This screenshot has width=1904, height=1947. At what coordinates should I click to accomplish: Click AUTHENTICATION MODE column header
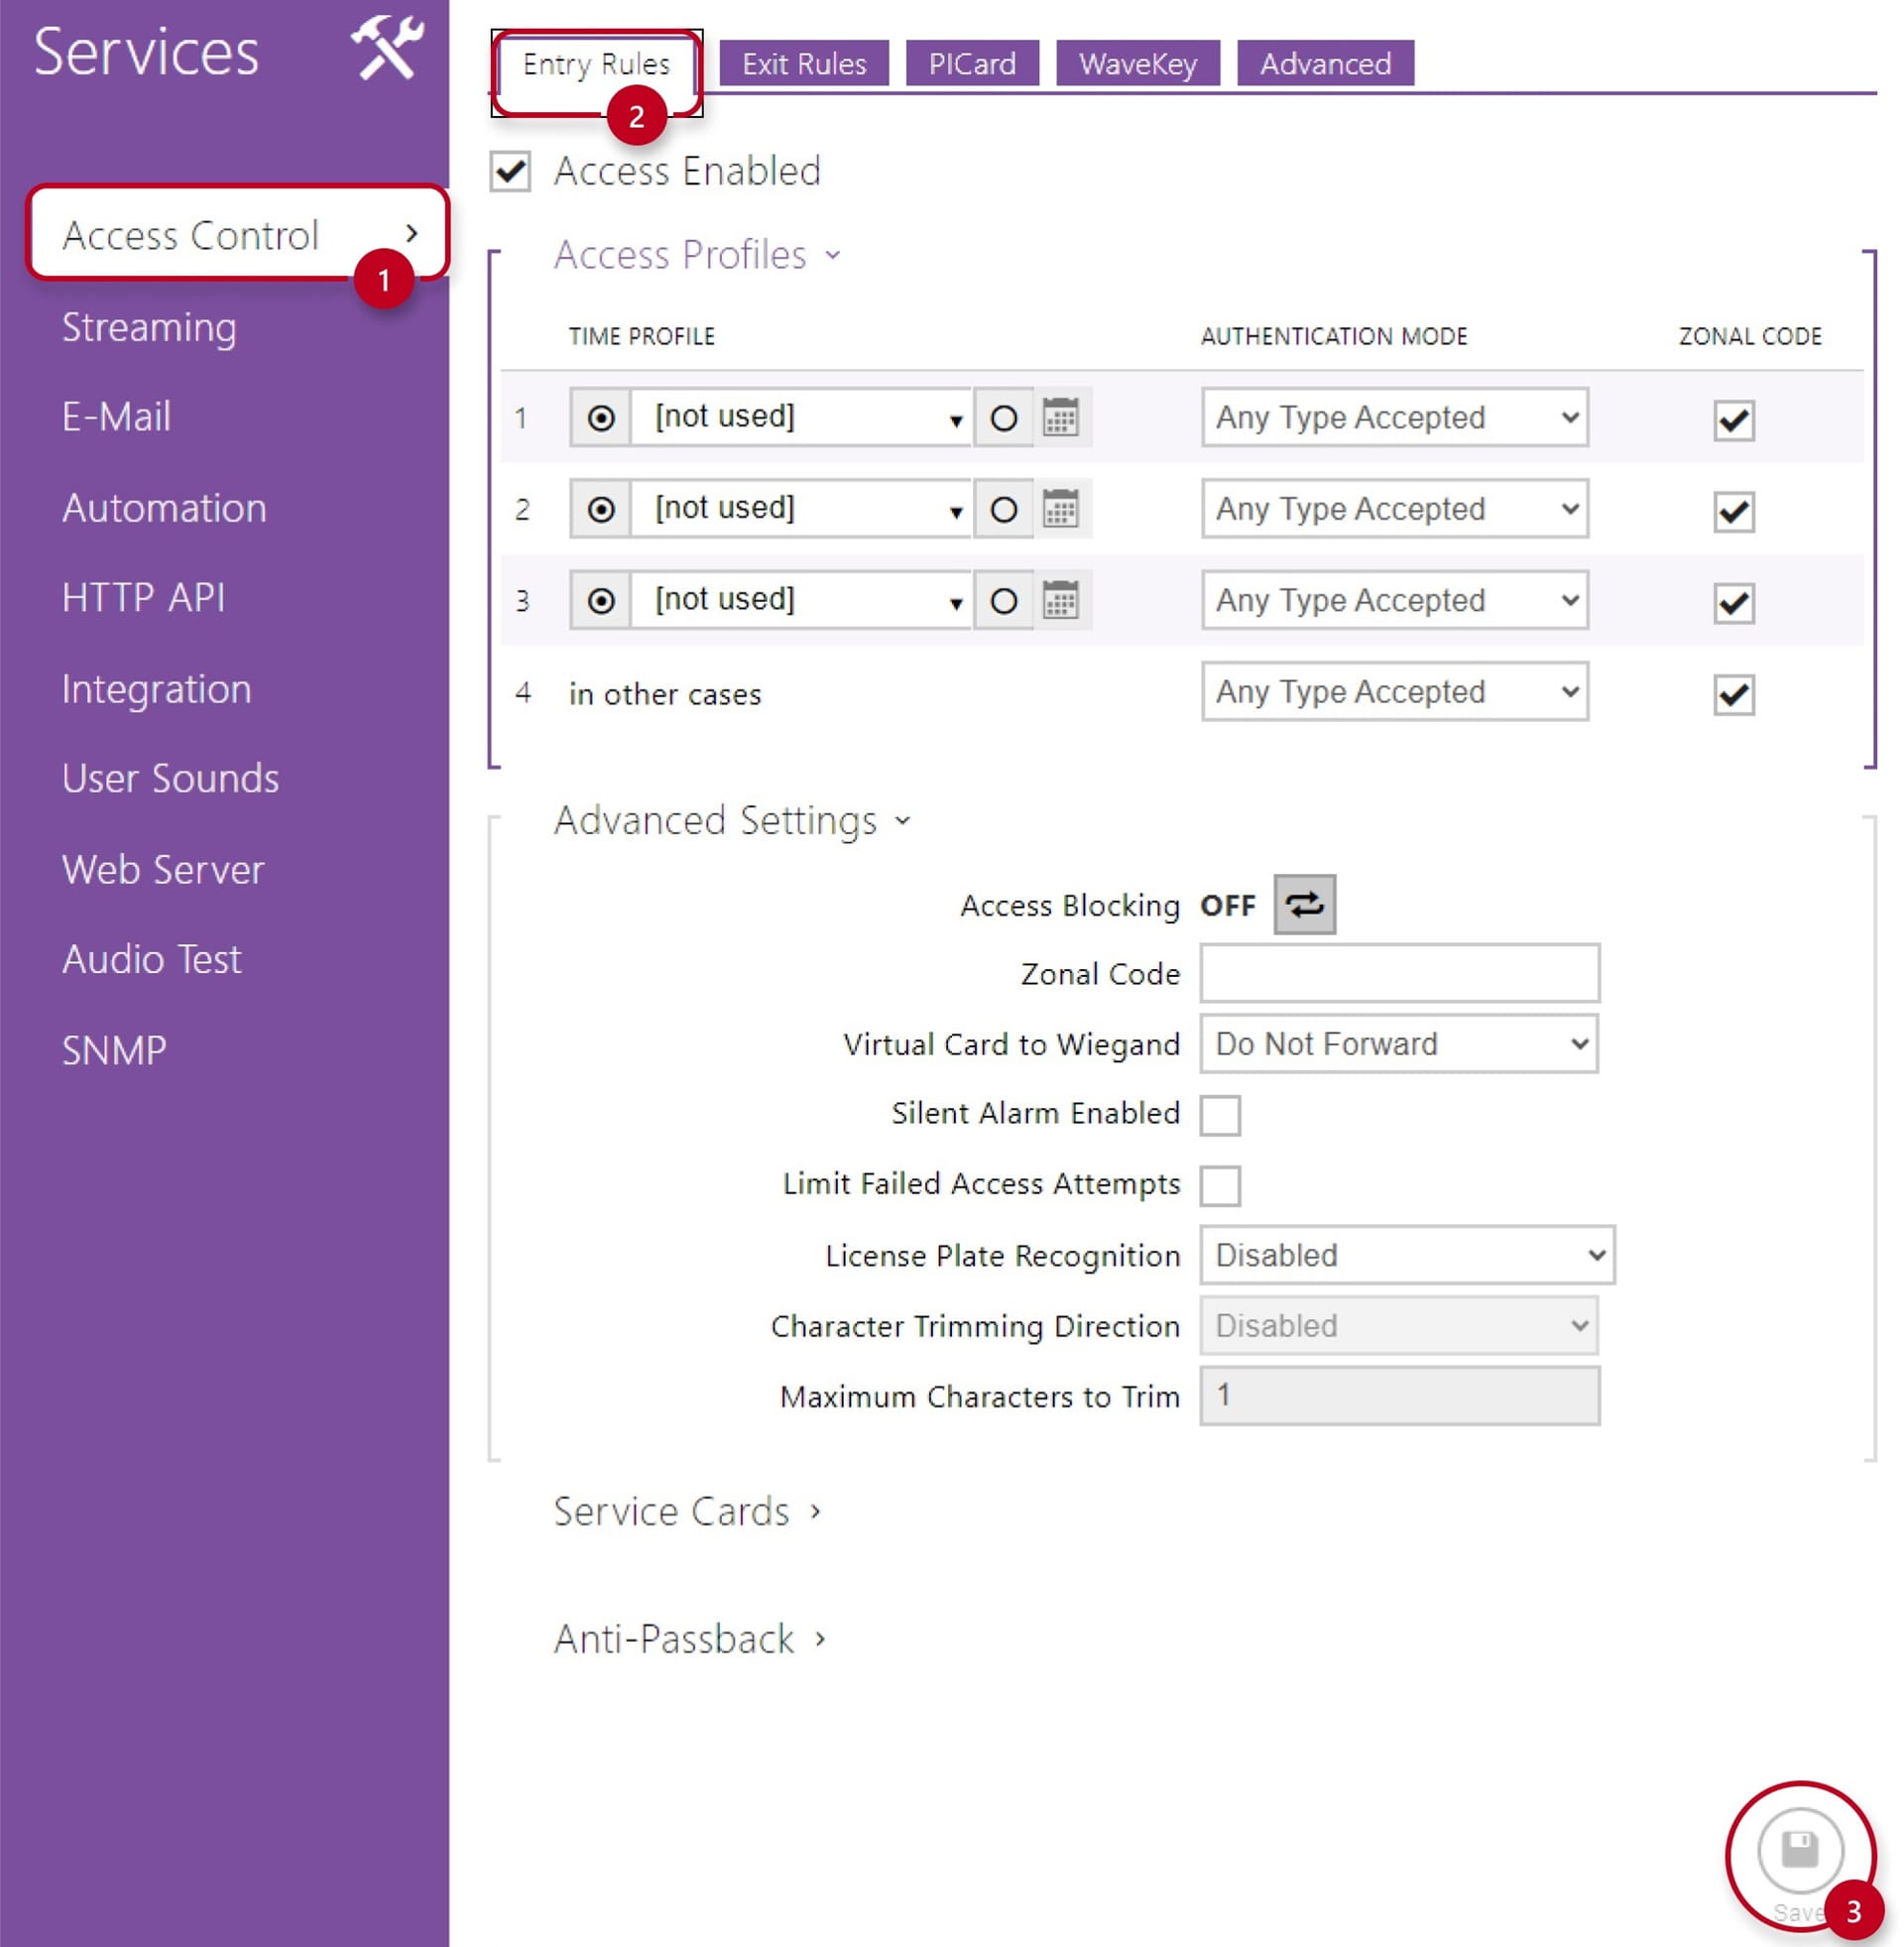1334,337
